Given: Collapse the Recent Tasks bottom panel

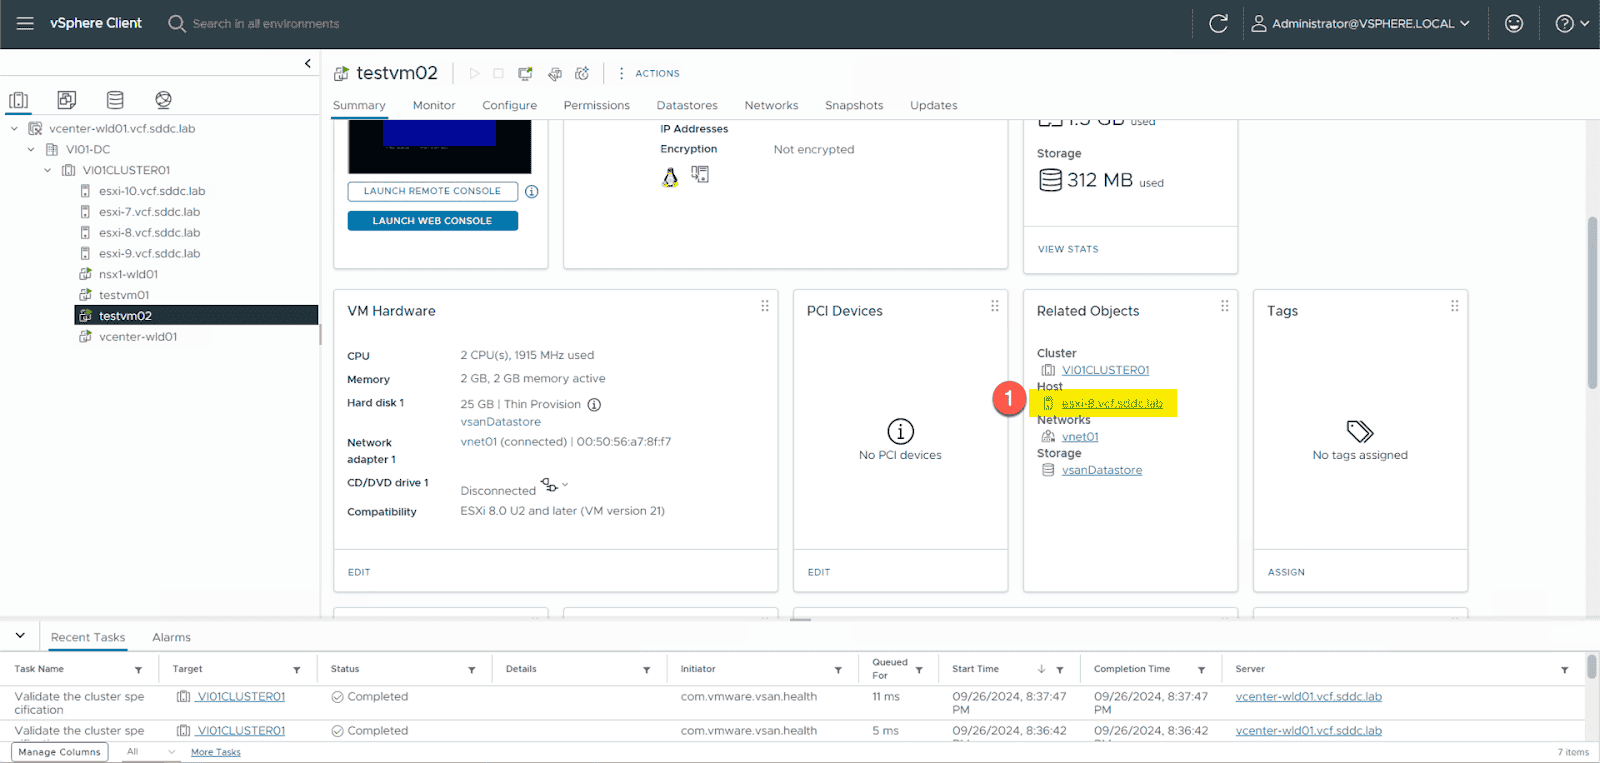Looking at the screenshot, I should (x=20, y=636).
